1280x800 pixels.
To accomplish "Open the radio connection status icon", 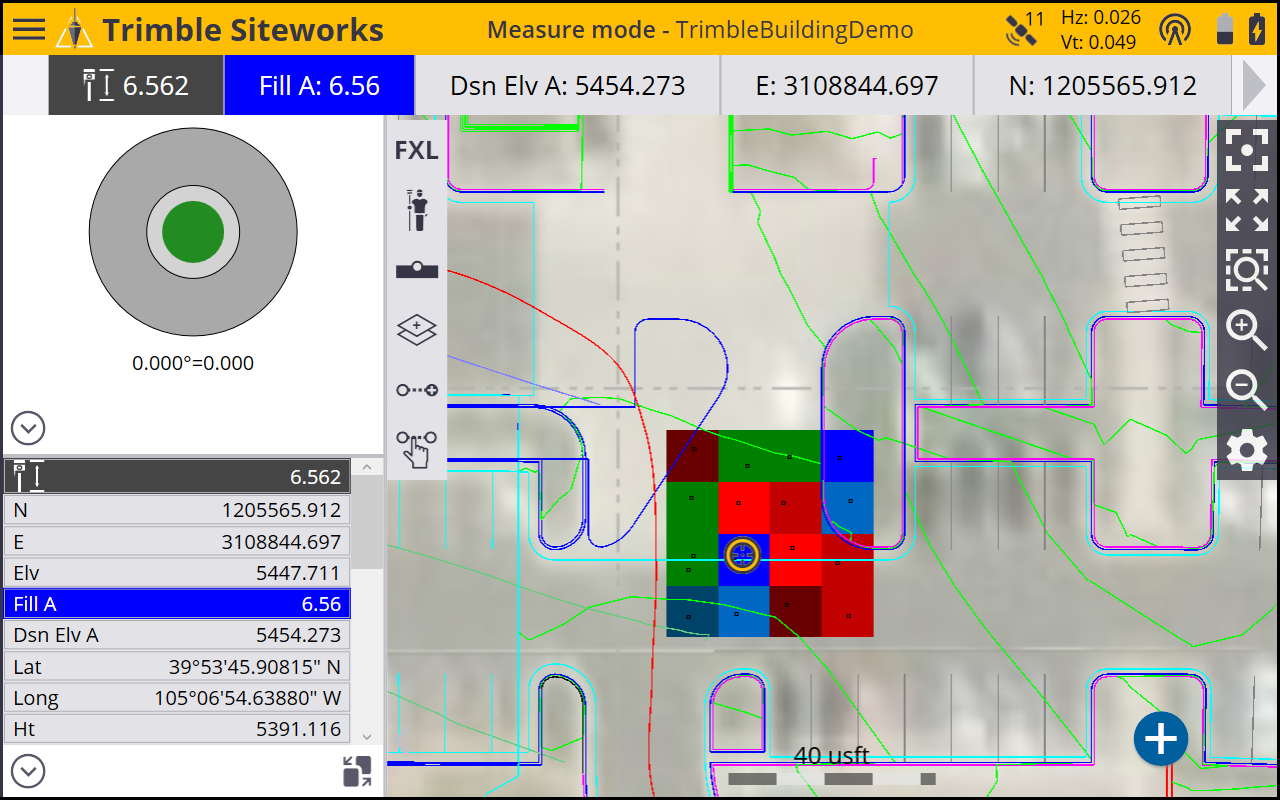I will [1175, 30].
